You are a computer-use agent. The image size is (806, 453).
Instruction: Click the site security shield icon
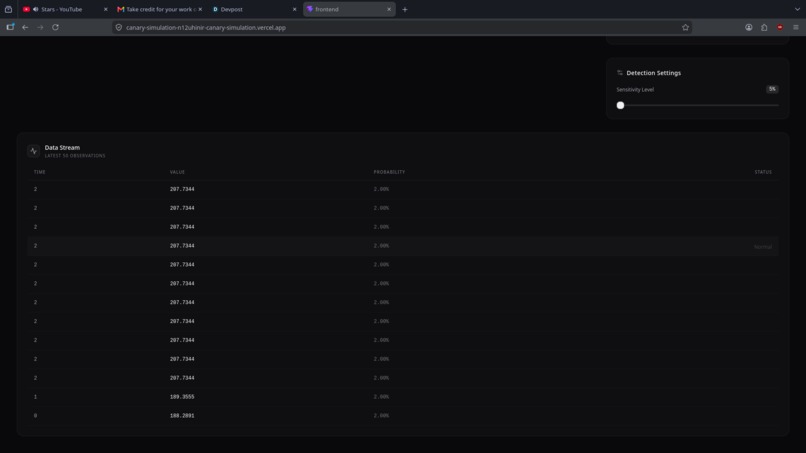click(119, 27)
